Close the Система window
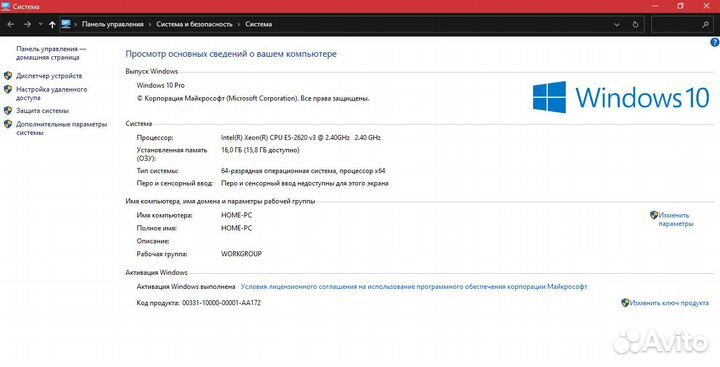720x367 pixels. tap(706, 6)
